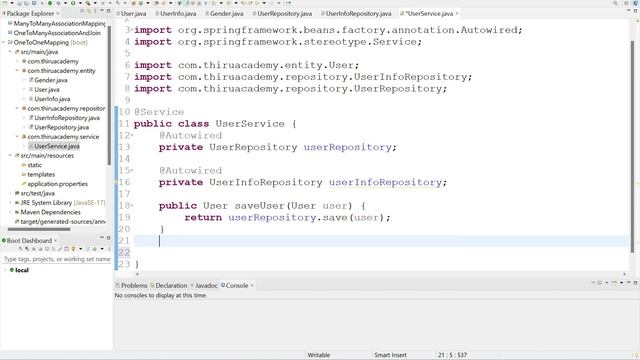640x360 pixels.
Task: Maximize the editor area
Action: pyautogui.click(x=636, y=11)
